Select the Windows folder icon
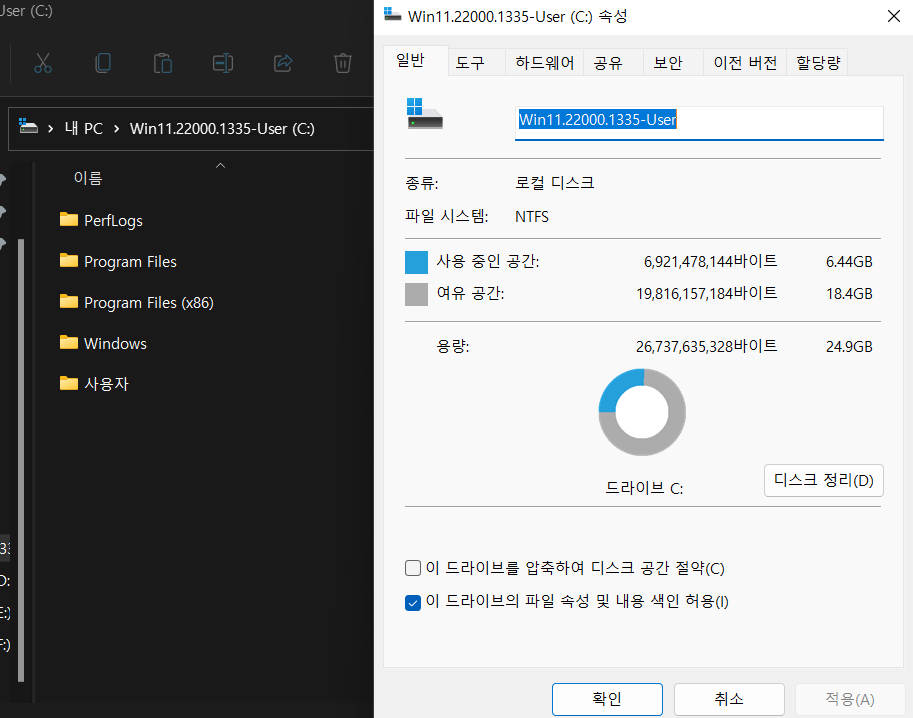Image resolution: width=913 pixels, height=718 pixels. pyautogui.click(x=69, y=342)
